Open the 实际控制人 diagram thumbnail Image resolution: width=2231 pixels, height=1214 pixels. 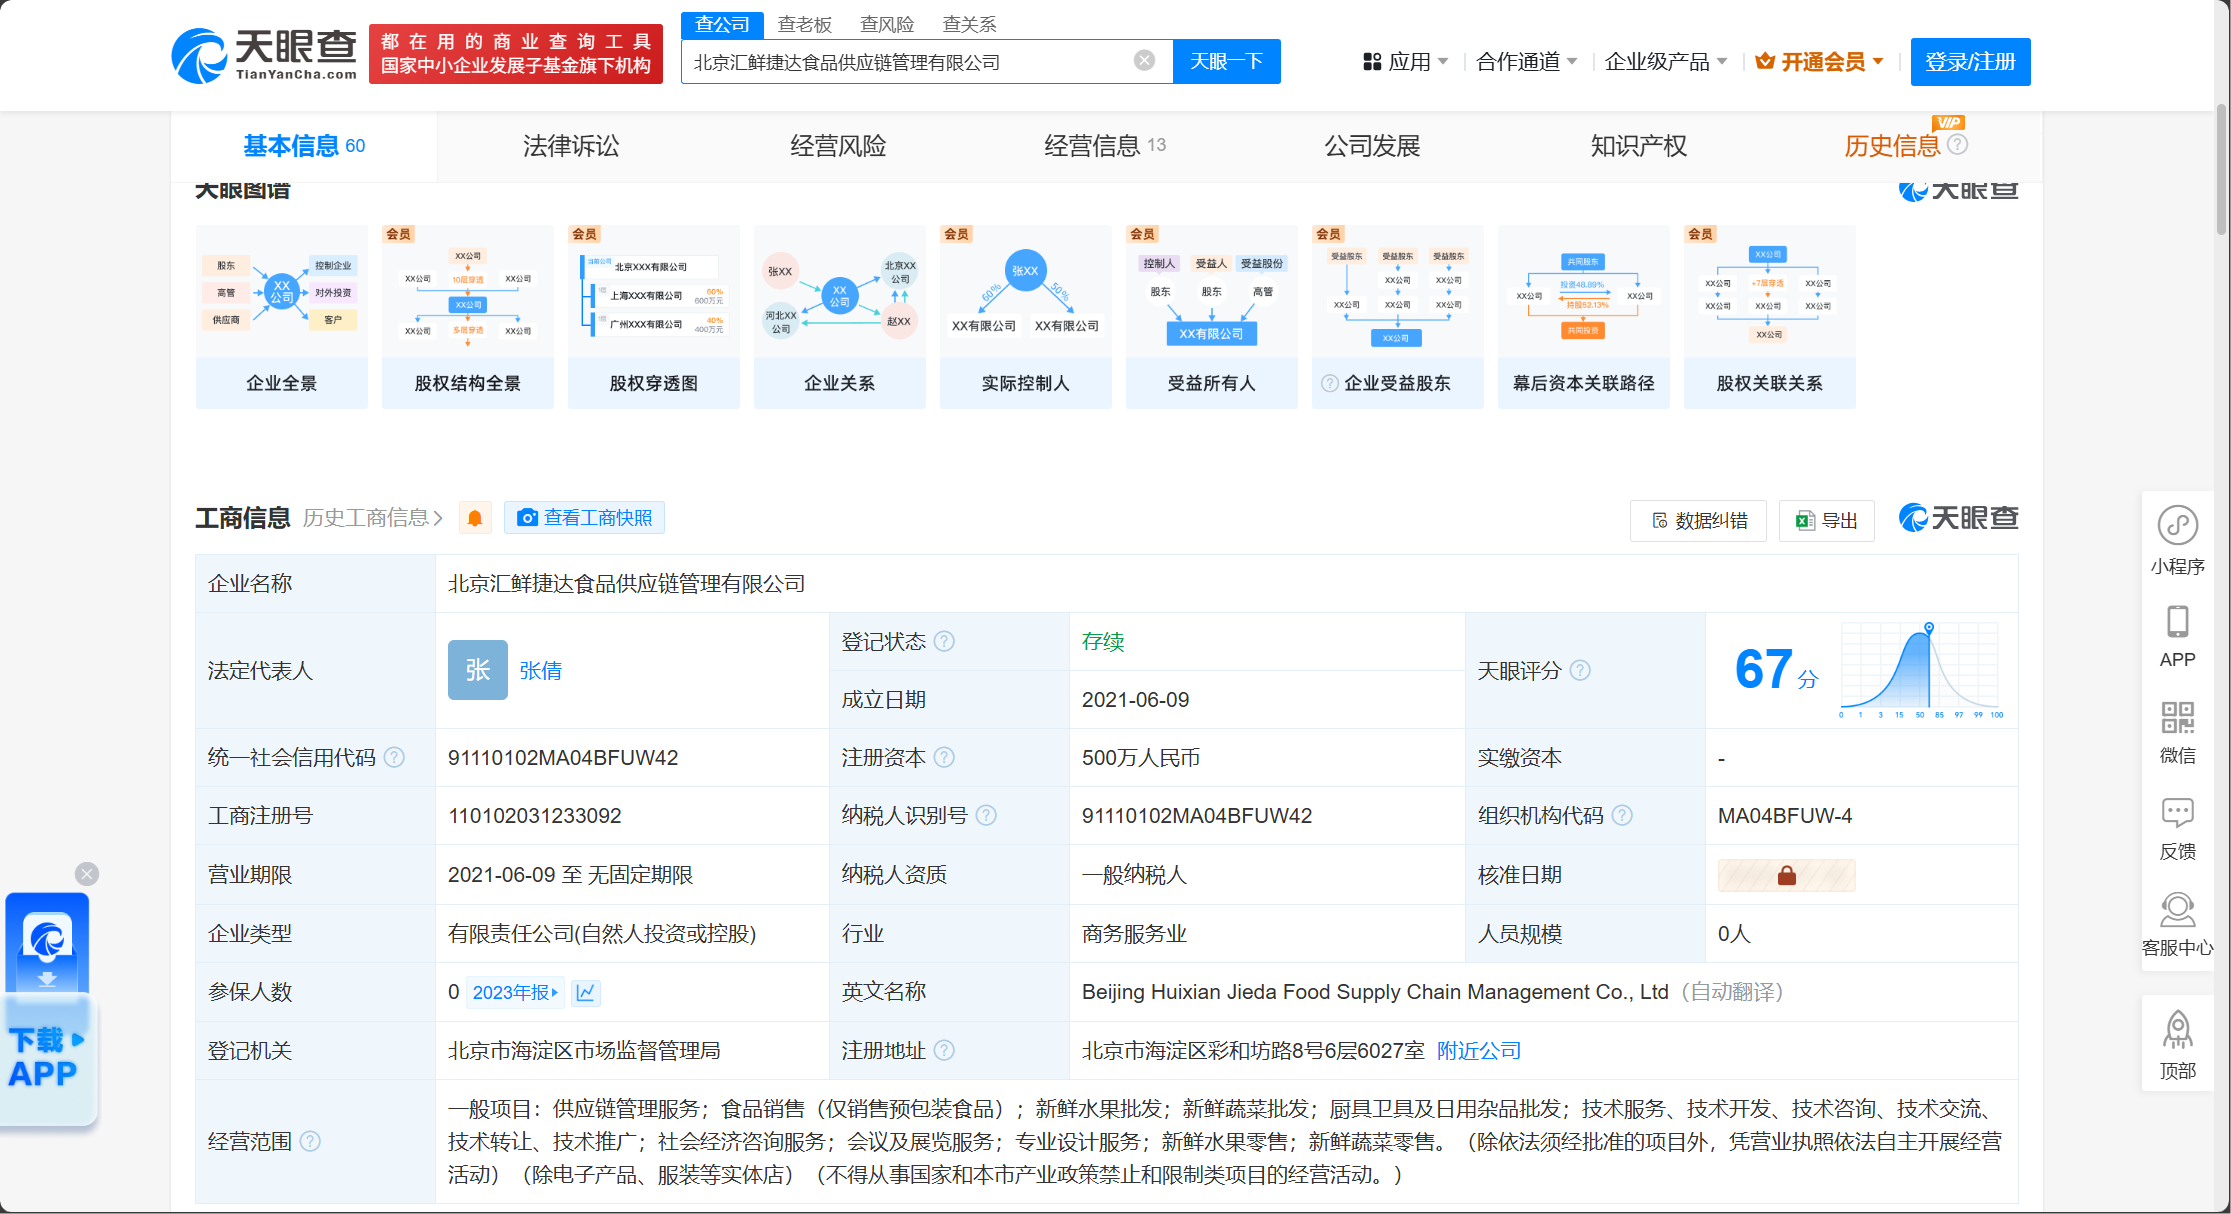coord(1026,316)
